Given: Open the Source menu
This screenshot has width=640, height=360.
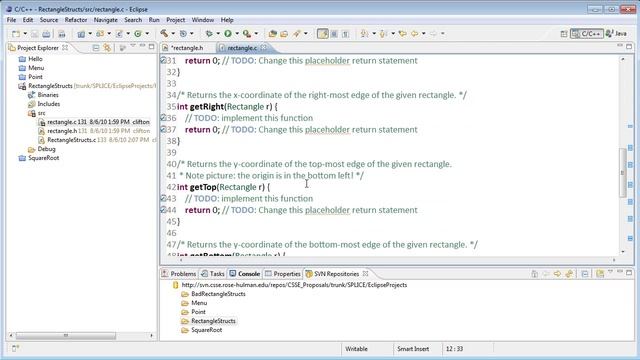Looking at the screenshot, I should [49, 20].
